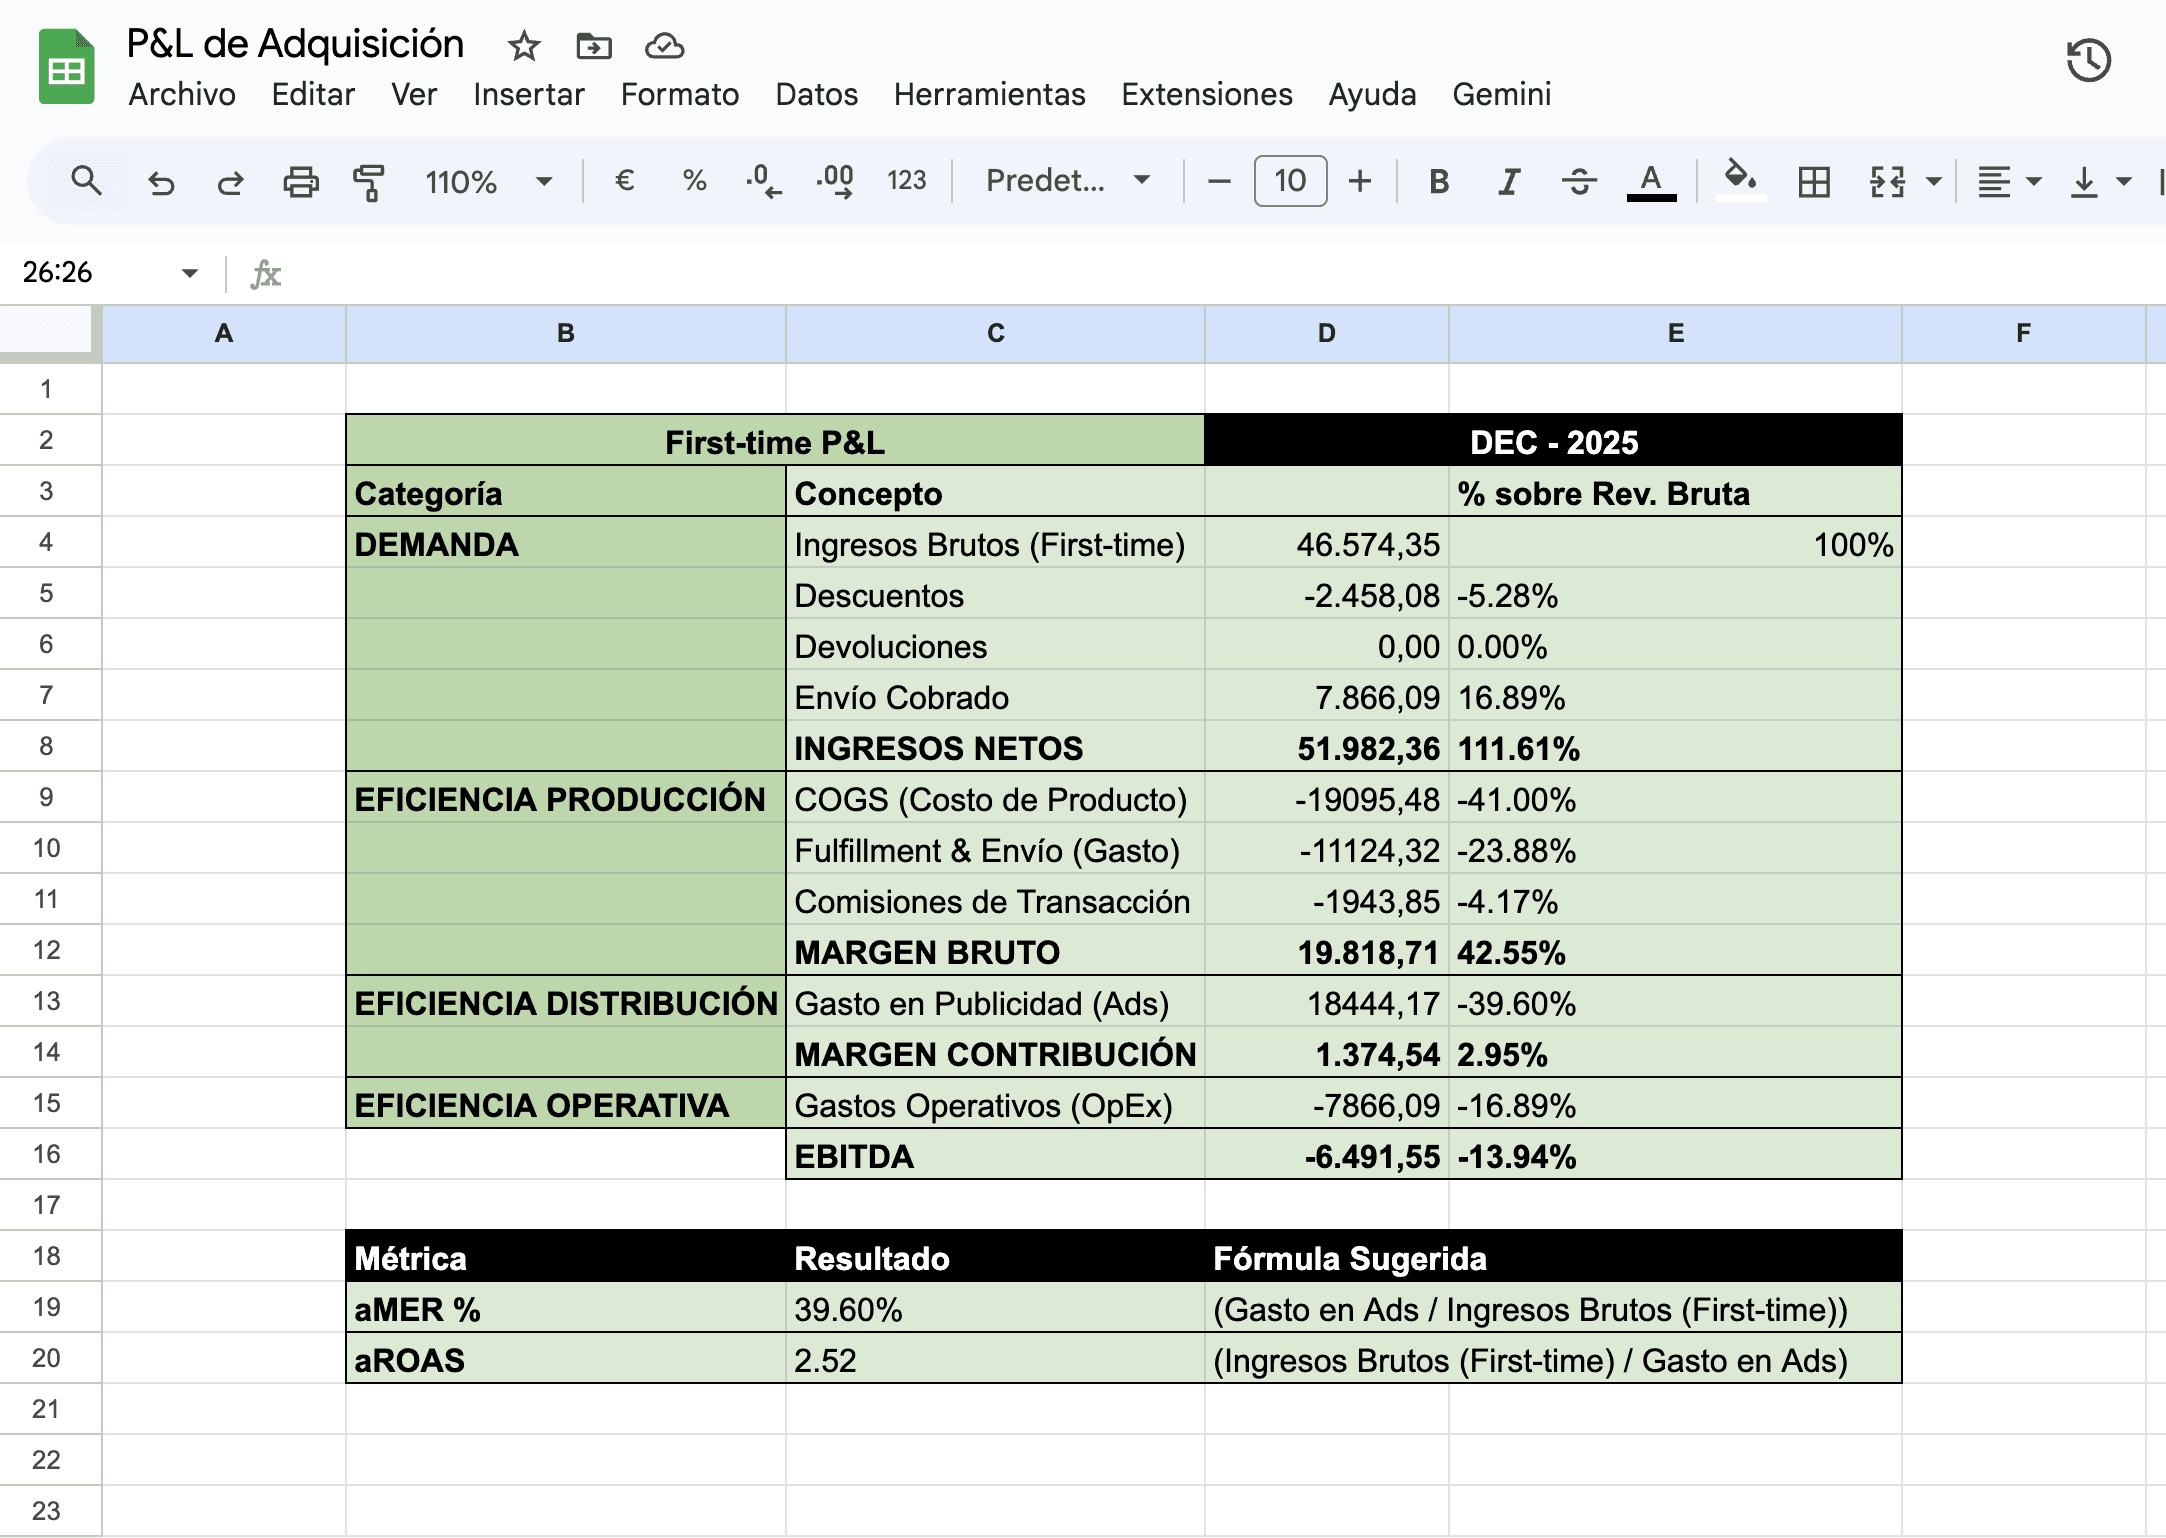Click the redo arrow icon
The height and width of the screenshot is (1538, 2166).
point(230,182)
